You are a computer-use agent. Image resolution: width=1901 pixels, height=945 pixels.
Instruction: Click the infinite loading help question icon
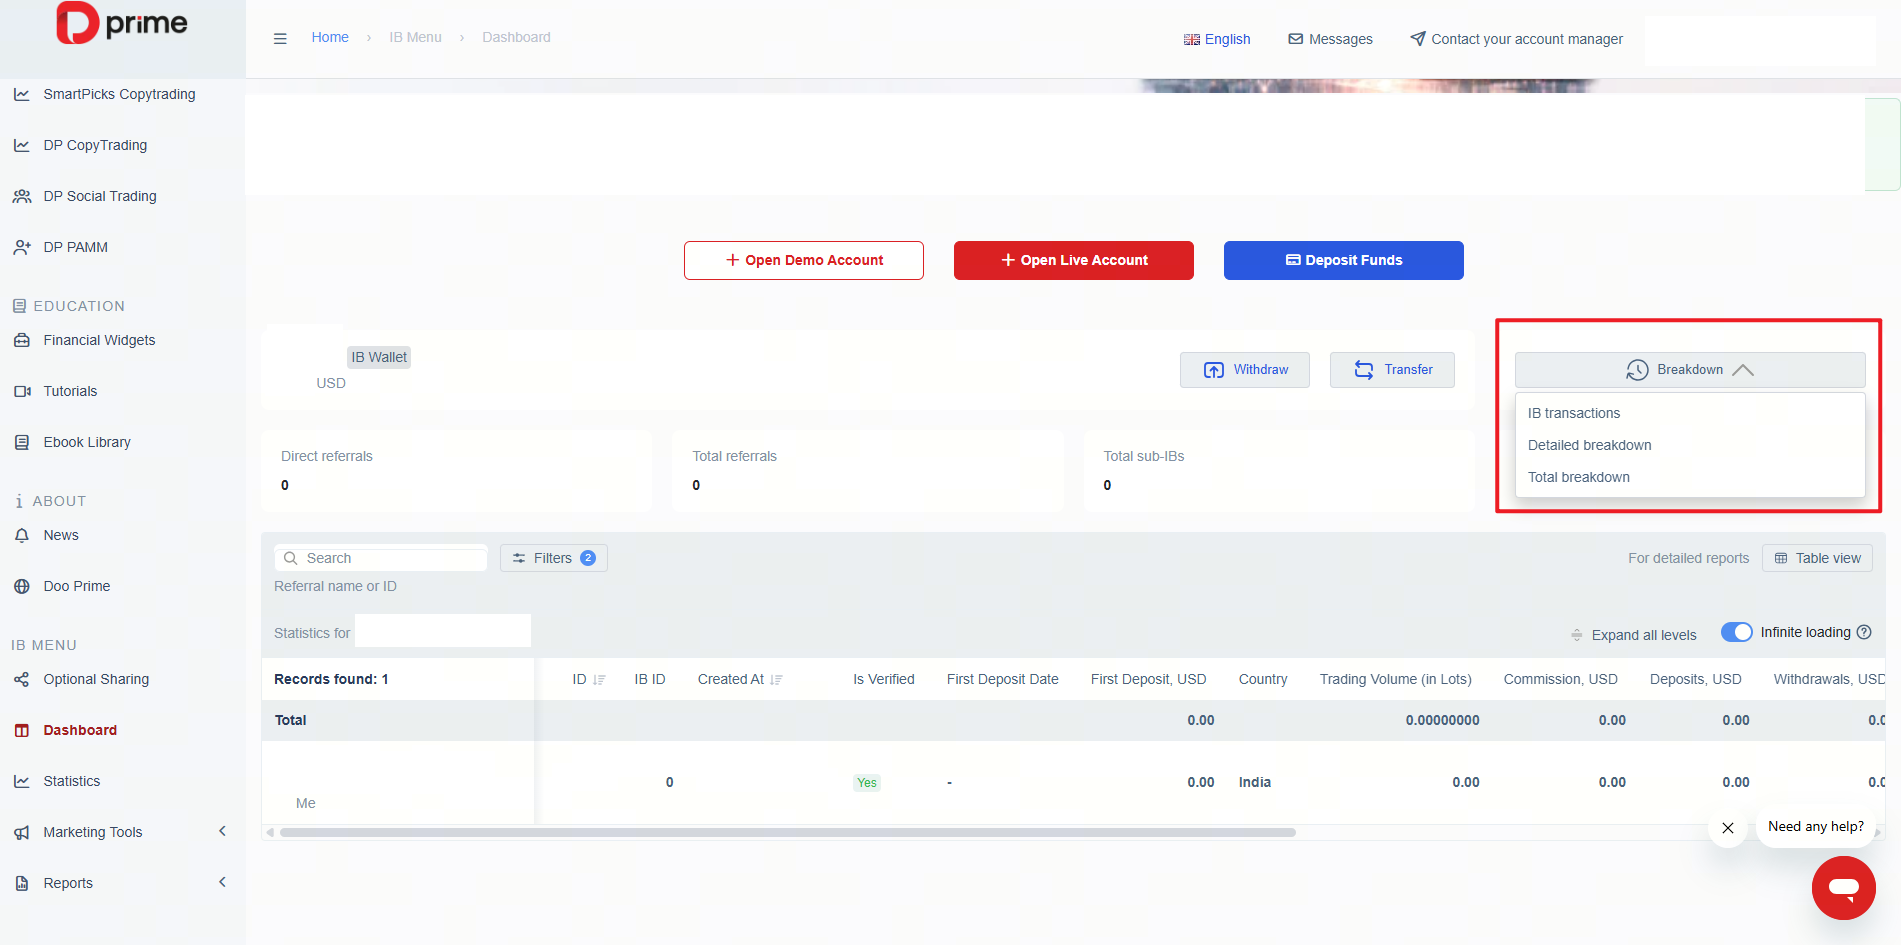[1864, 632]
